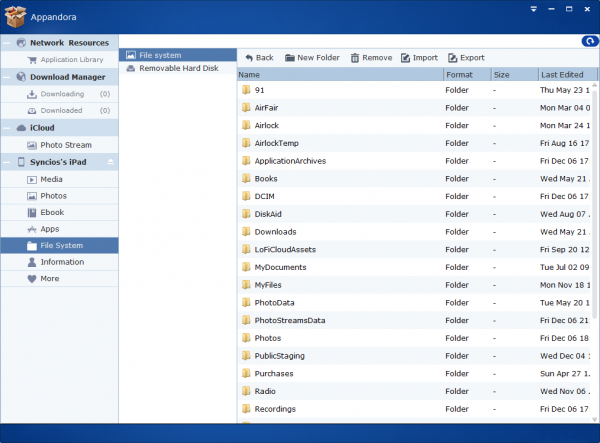Click the Import toolbar button
600x443 pixels.
click(x=419, y=58)
